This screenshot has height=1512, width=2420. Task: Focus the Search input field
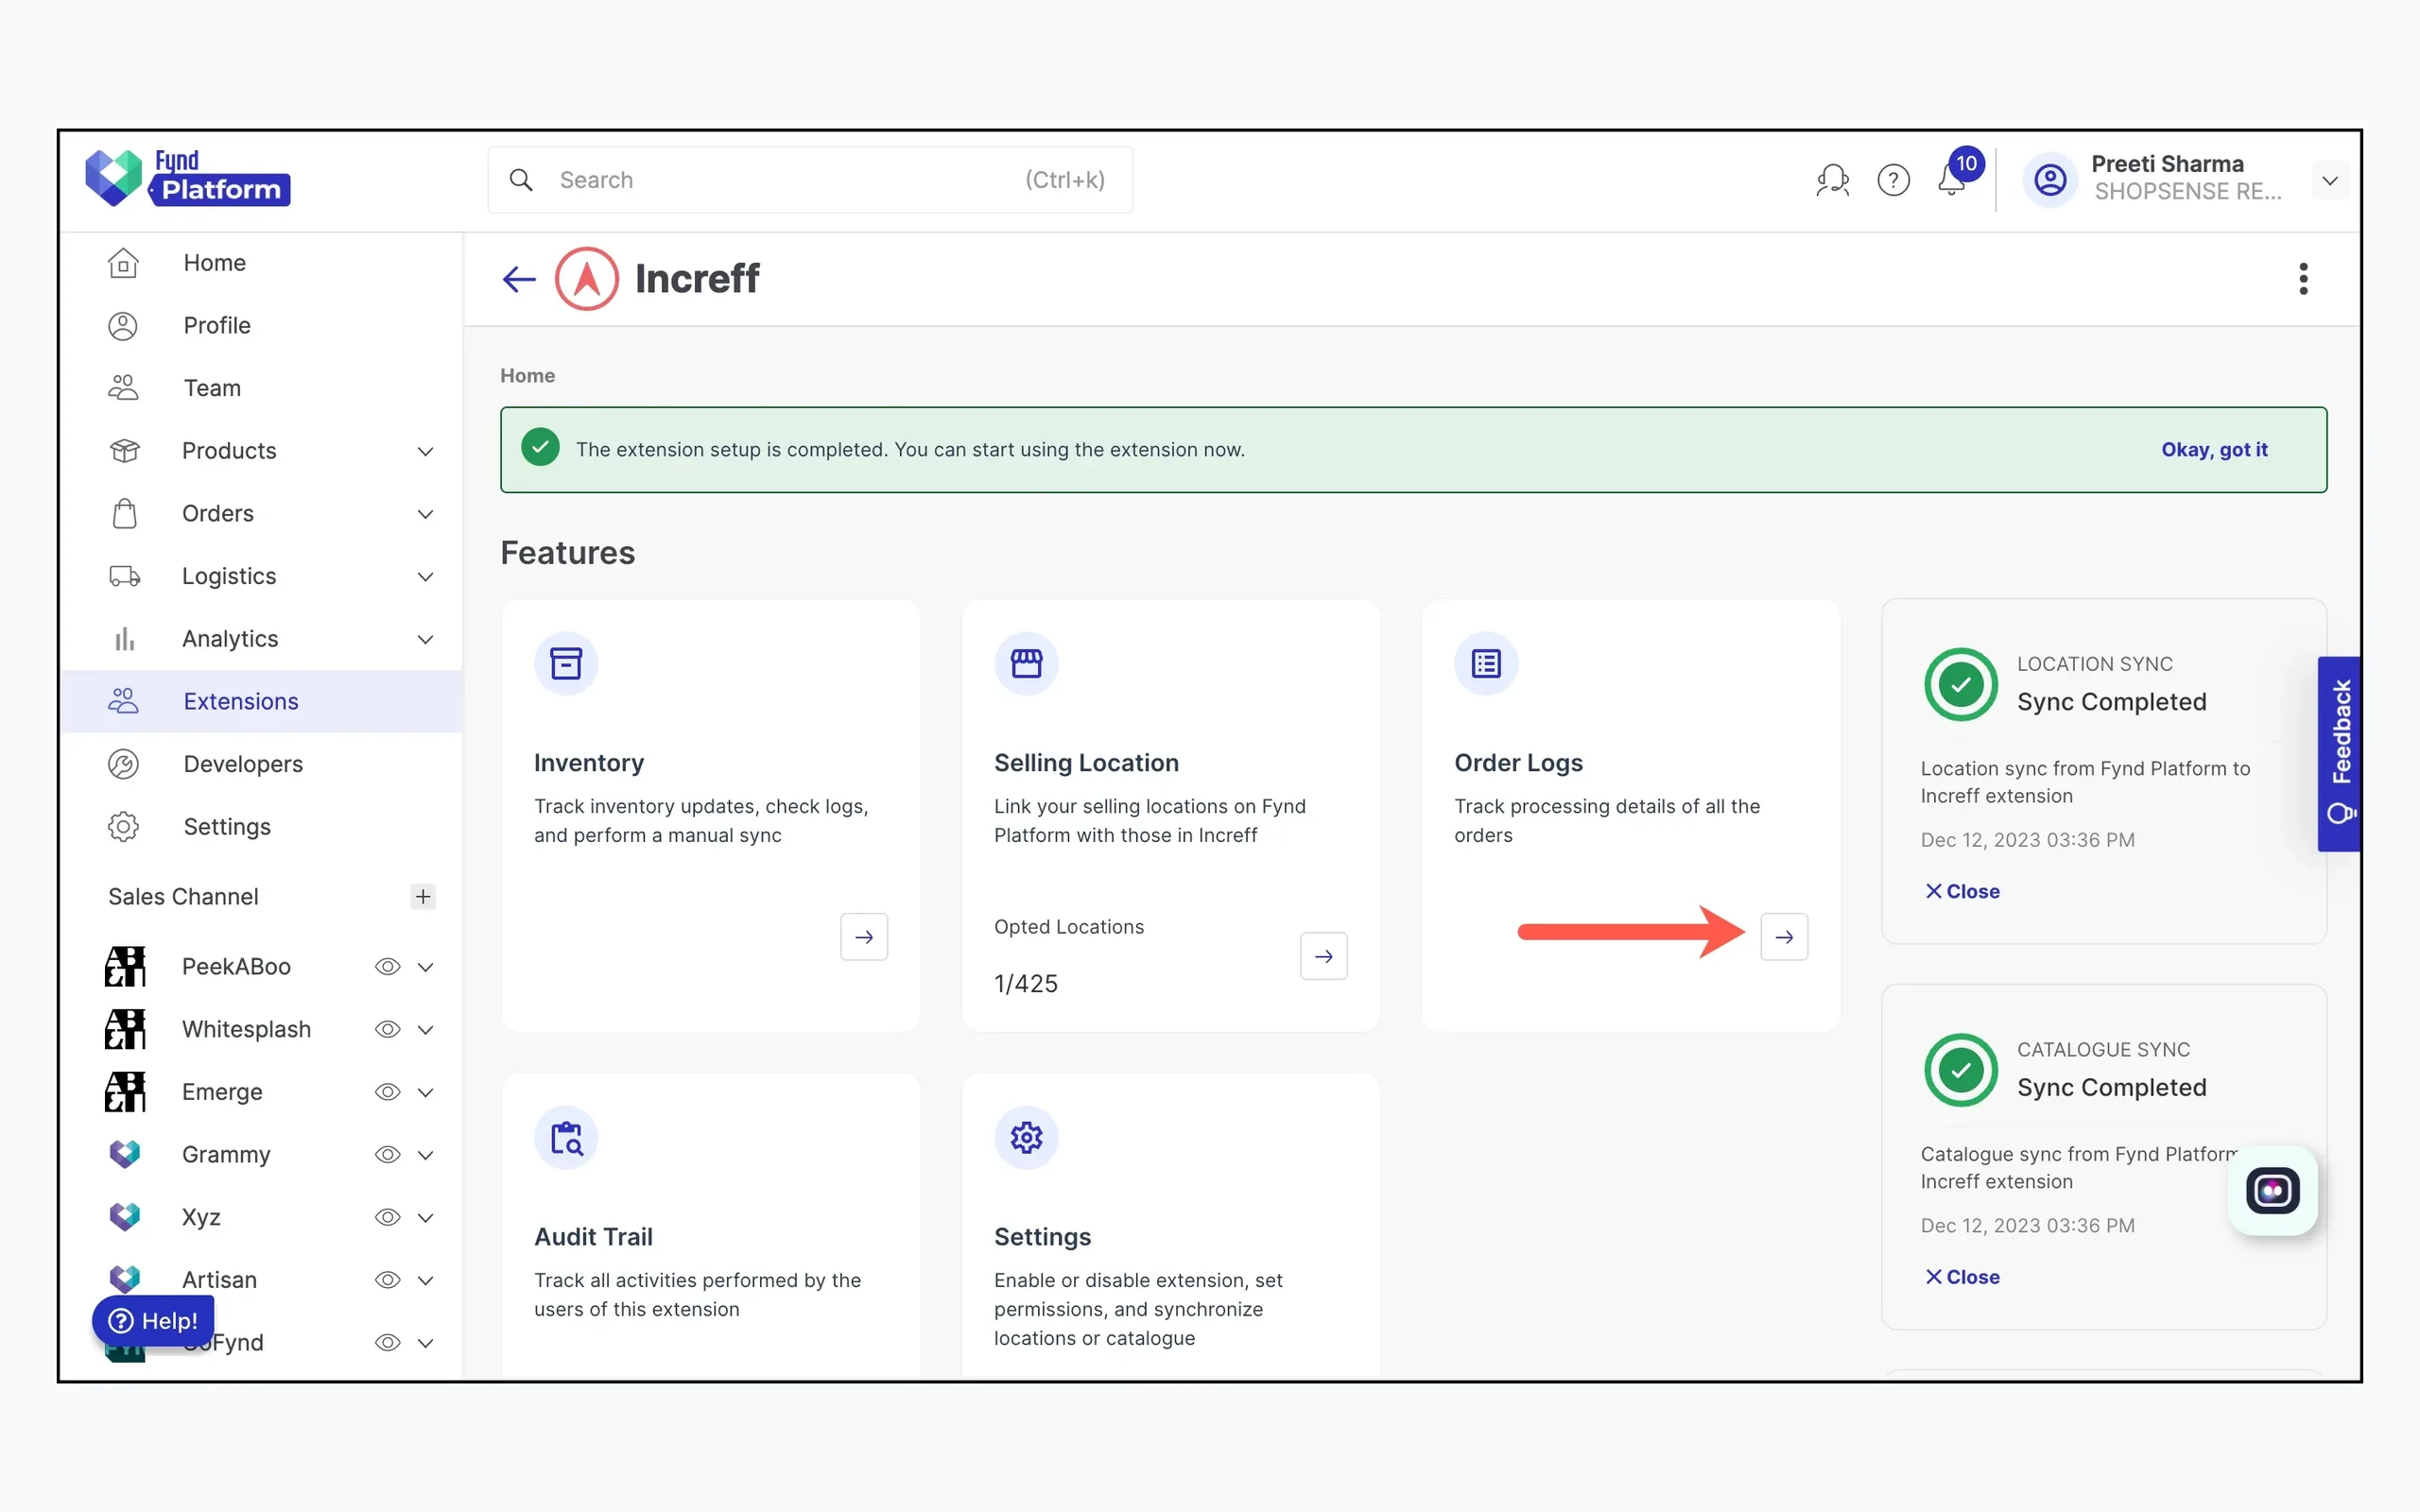810,180
